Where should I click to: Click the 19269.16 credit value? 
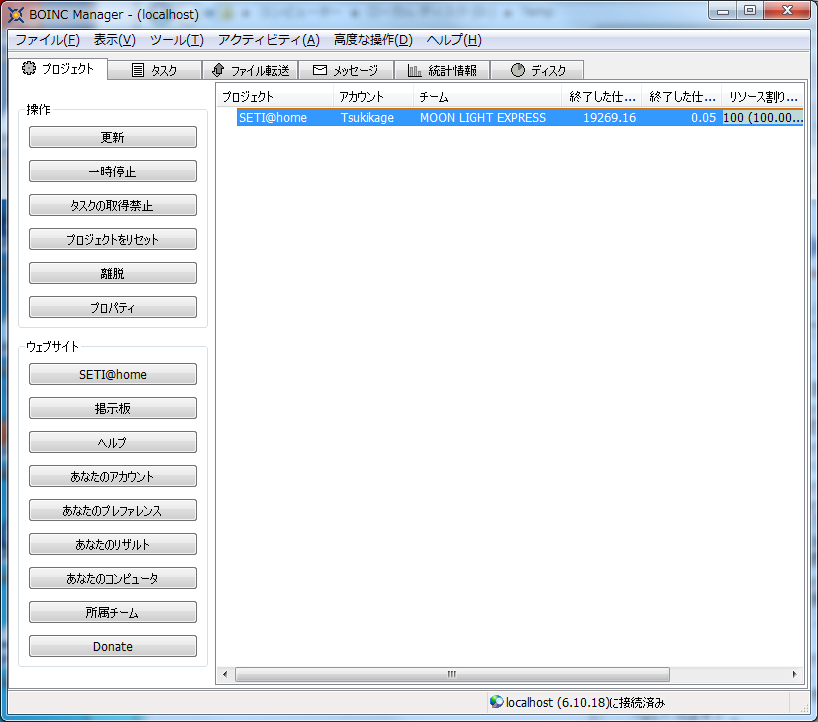point(609,117)
